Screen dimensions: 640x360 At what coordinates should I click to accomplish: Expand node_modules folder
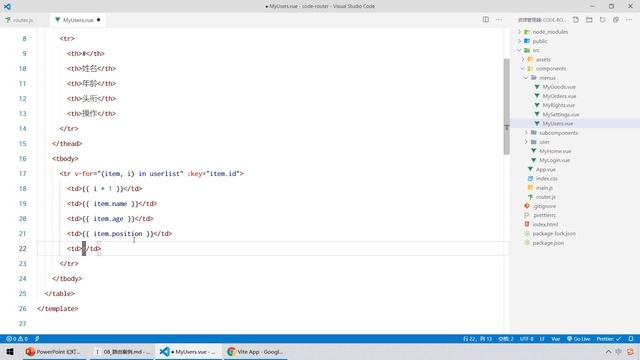click(x=550, y=32)
